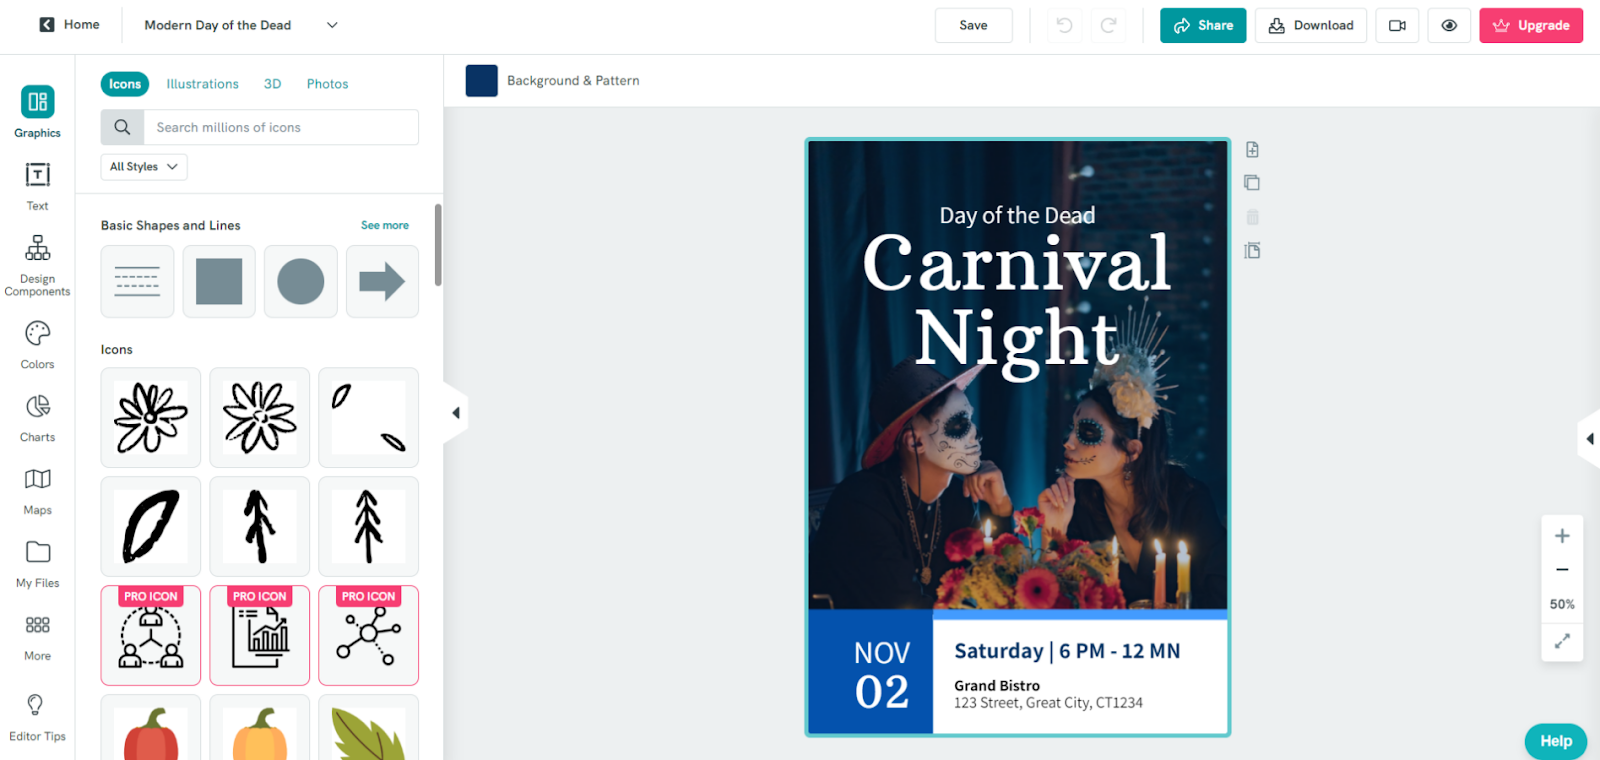
Task: Open the Colors palette panel
Action: pos(37,345)
